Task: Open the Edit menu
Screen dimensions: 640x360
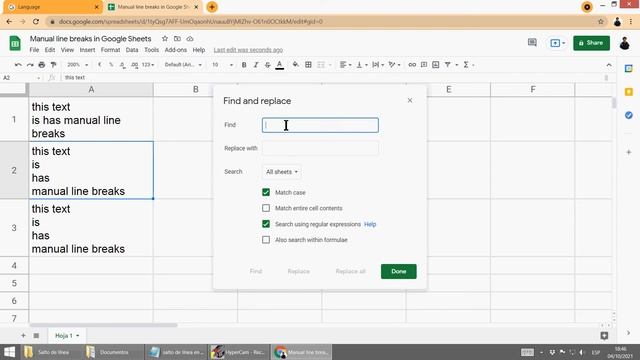Action: tap(50, 50)
